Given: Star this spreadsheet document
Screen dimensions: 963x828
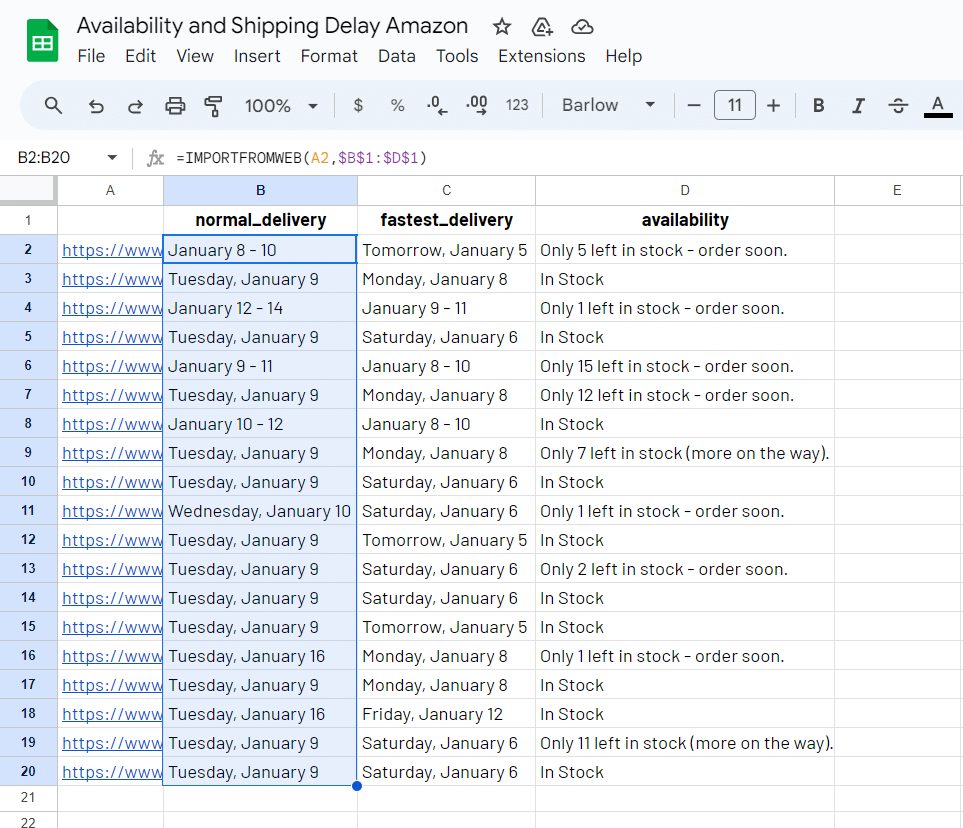Looking at the screenshot, I should 502,26.
